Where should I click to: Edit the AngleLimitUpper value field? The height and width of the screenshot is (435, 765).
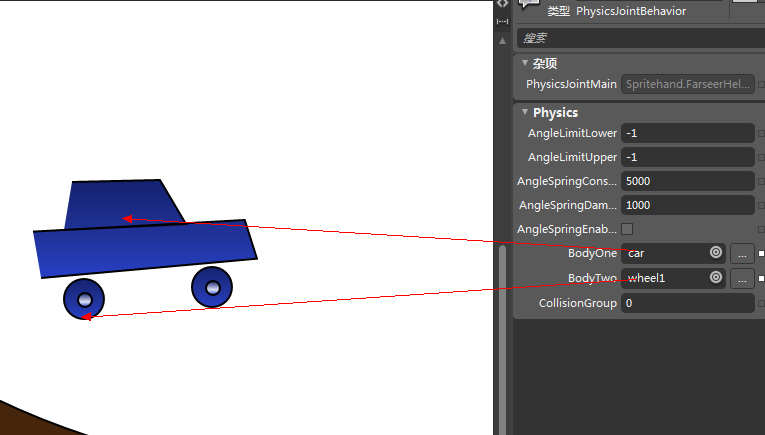pyautogui.click(x=687, y=157)
